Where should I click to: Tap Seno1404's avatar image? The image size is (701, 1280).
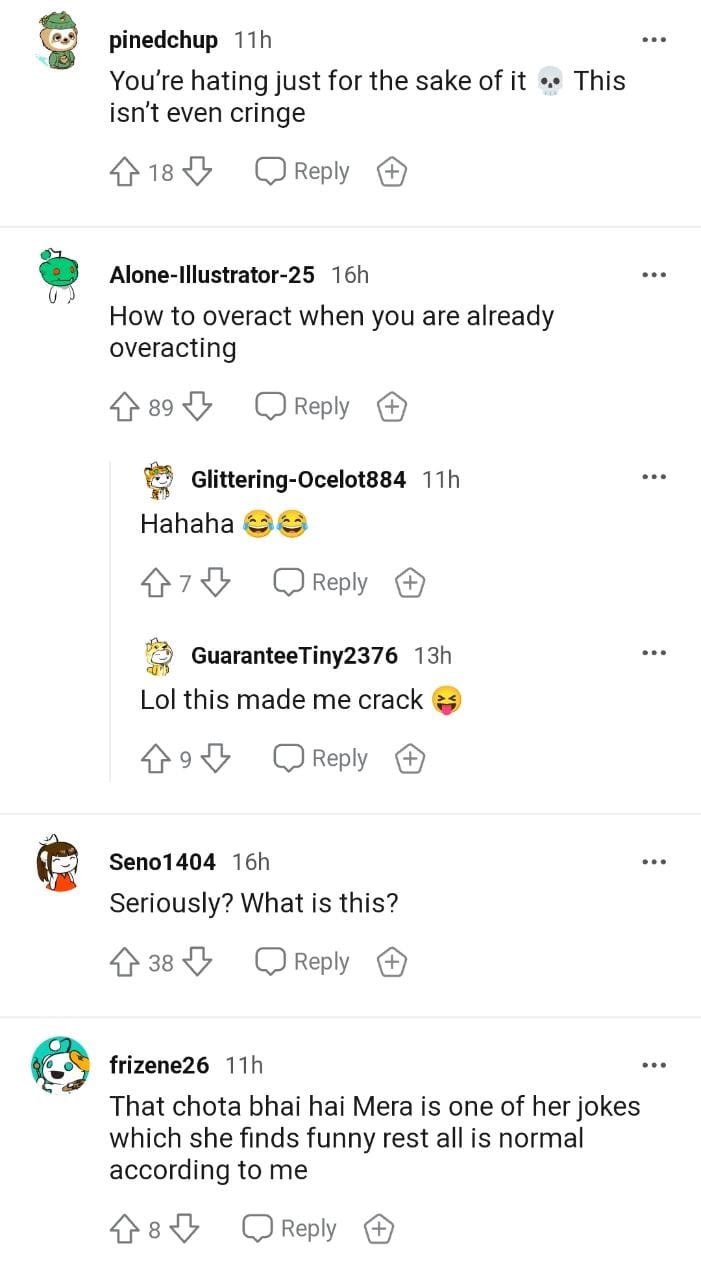[59, 864]
